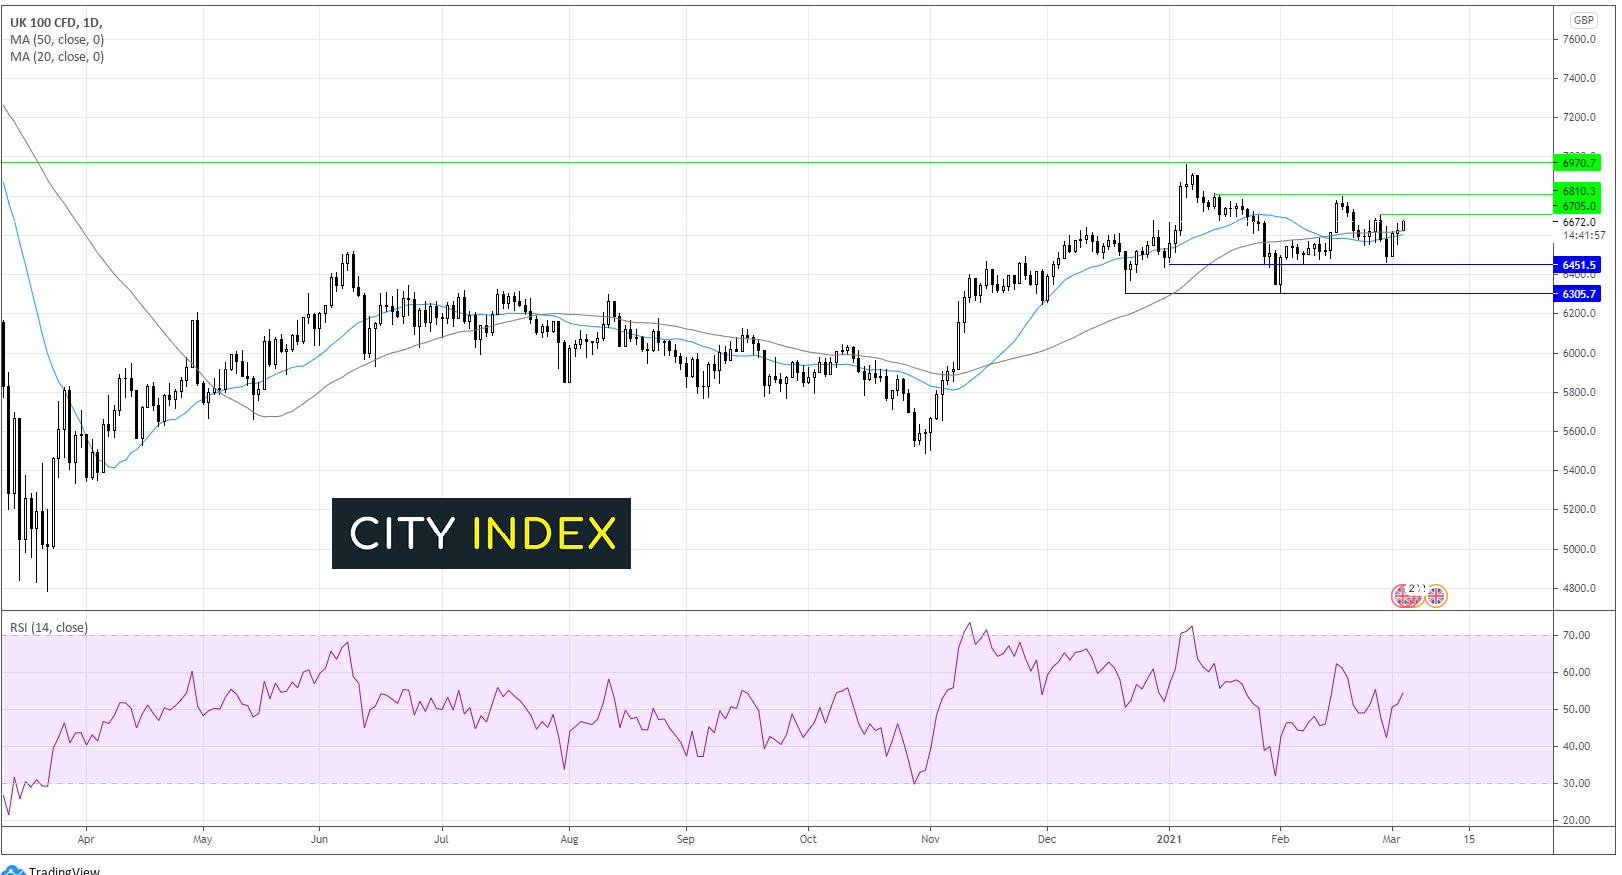Screen dimensions: 1622x875
Task: Click the TradingView cloud logo
Action: (13, 870)
